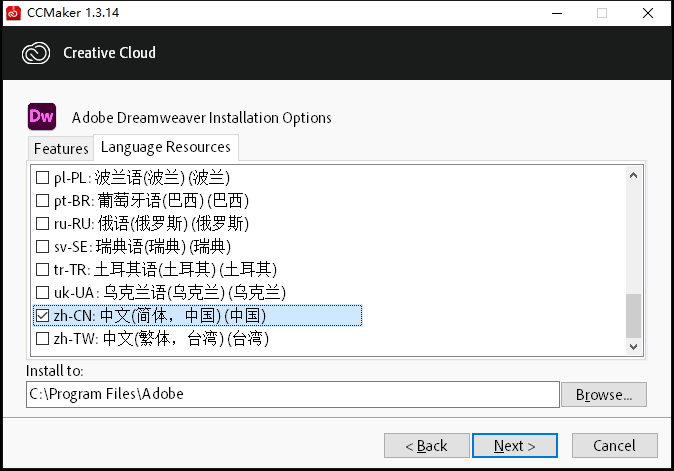Check the pt-BR Portuguese language checkbox
Viewport: 674px width, 471px height.
point(42,201)
